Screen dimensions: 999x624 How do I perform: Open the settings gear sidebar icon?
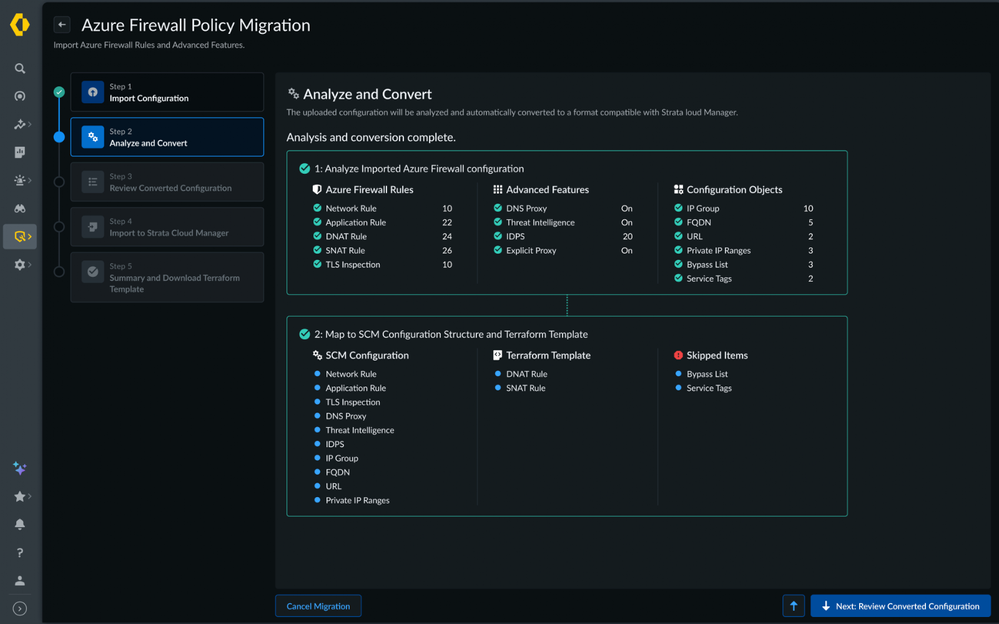(20, 265)
